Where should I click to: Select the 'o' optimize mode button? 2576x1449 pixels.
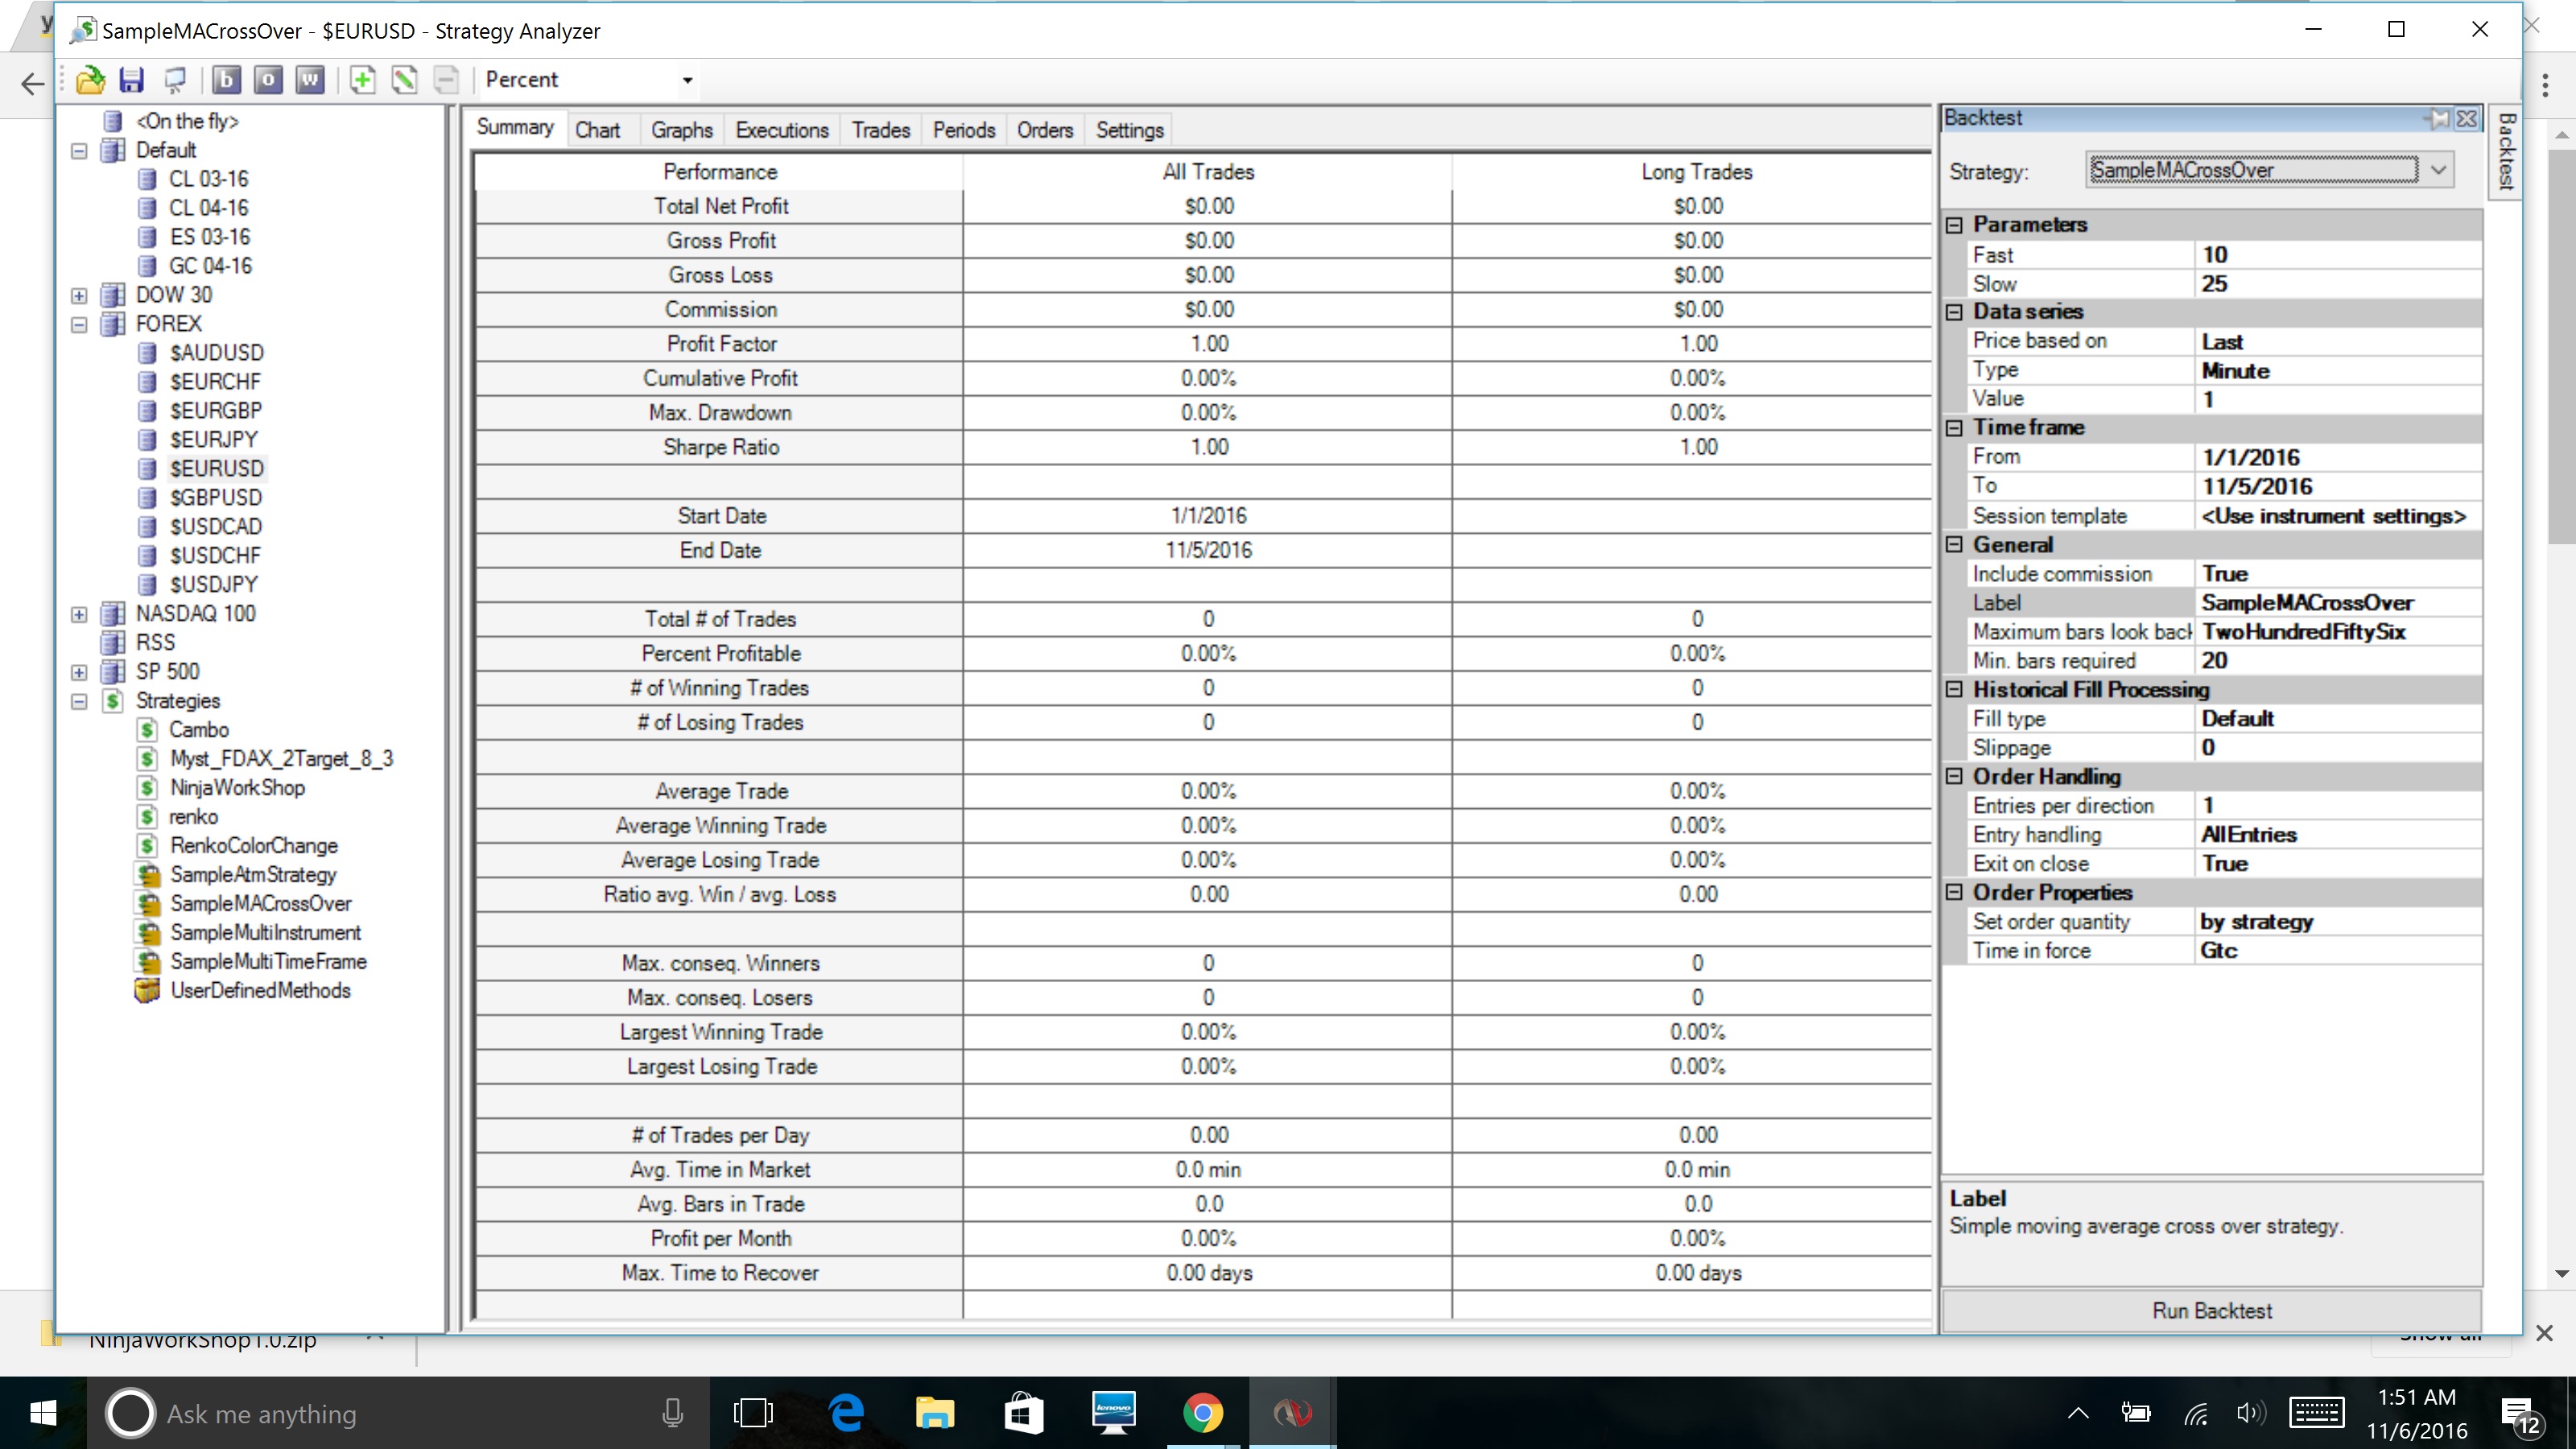point(268,80)
